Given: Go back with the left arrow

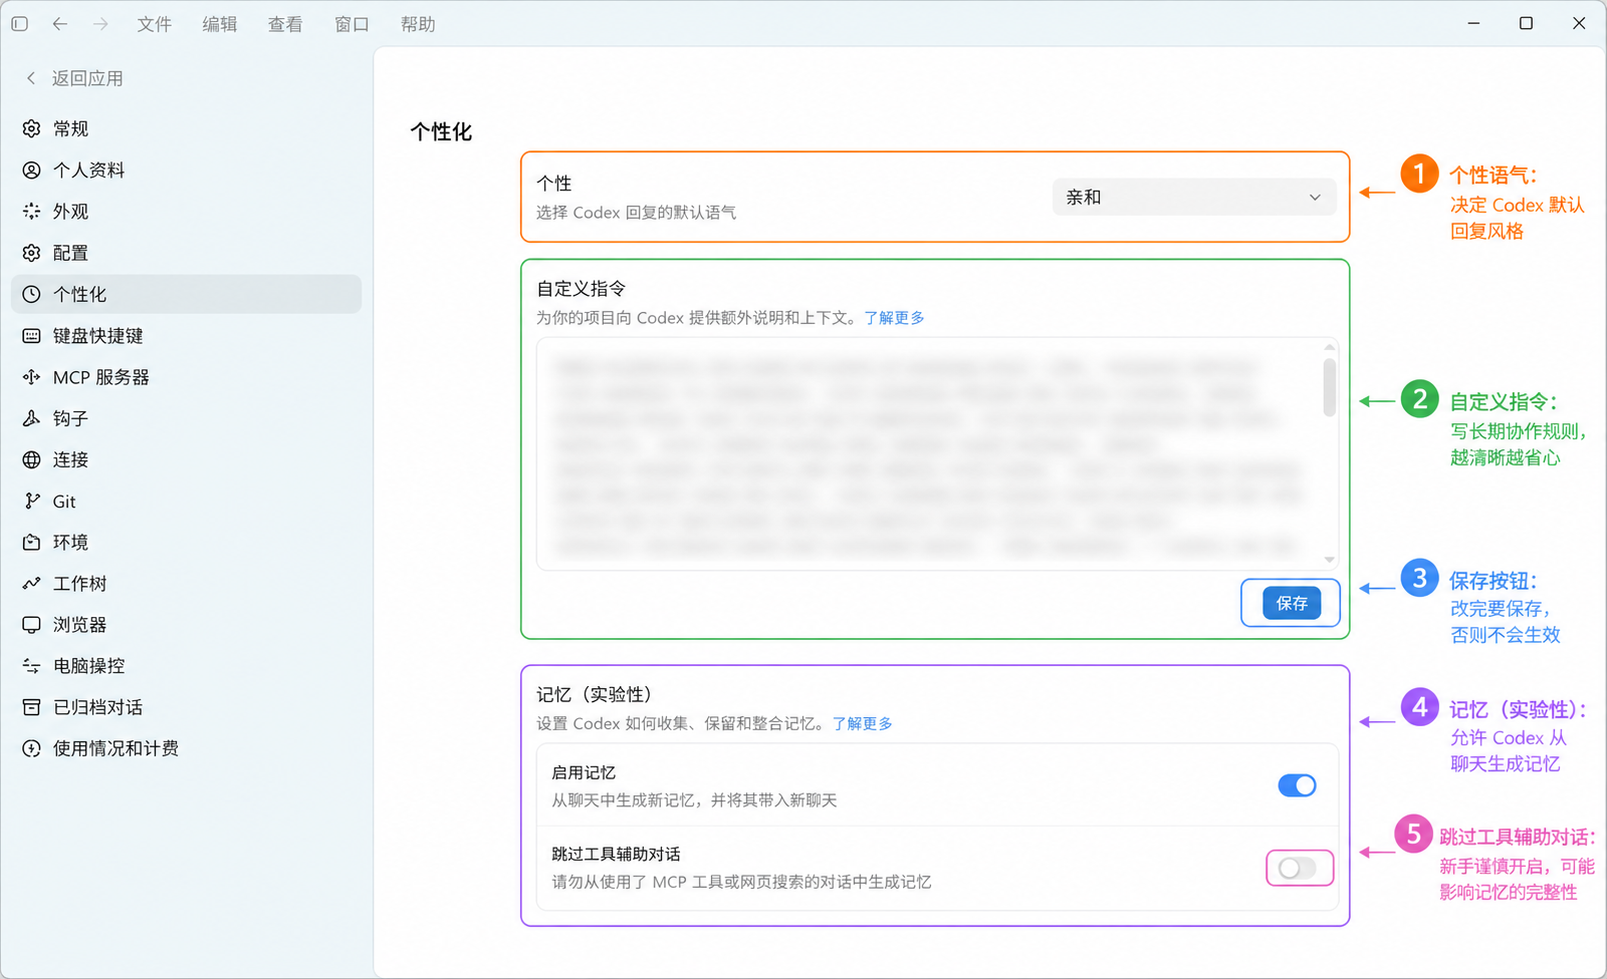Looking at the screenshot, I should coord(60,24).
